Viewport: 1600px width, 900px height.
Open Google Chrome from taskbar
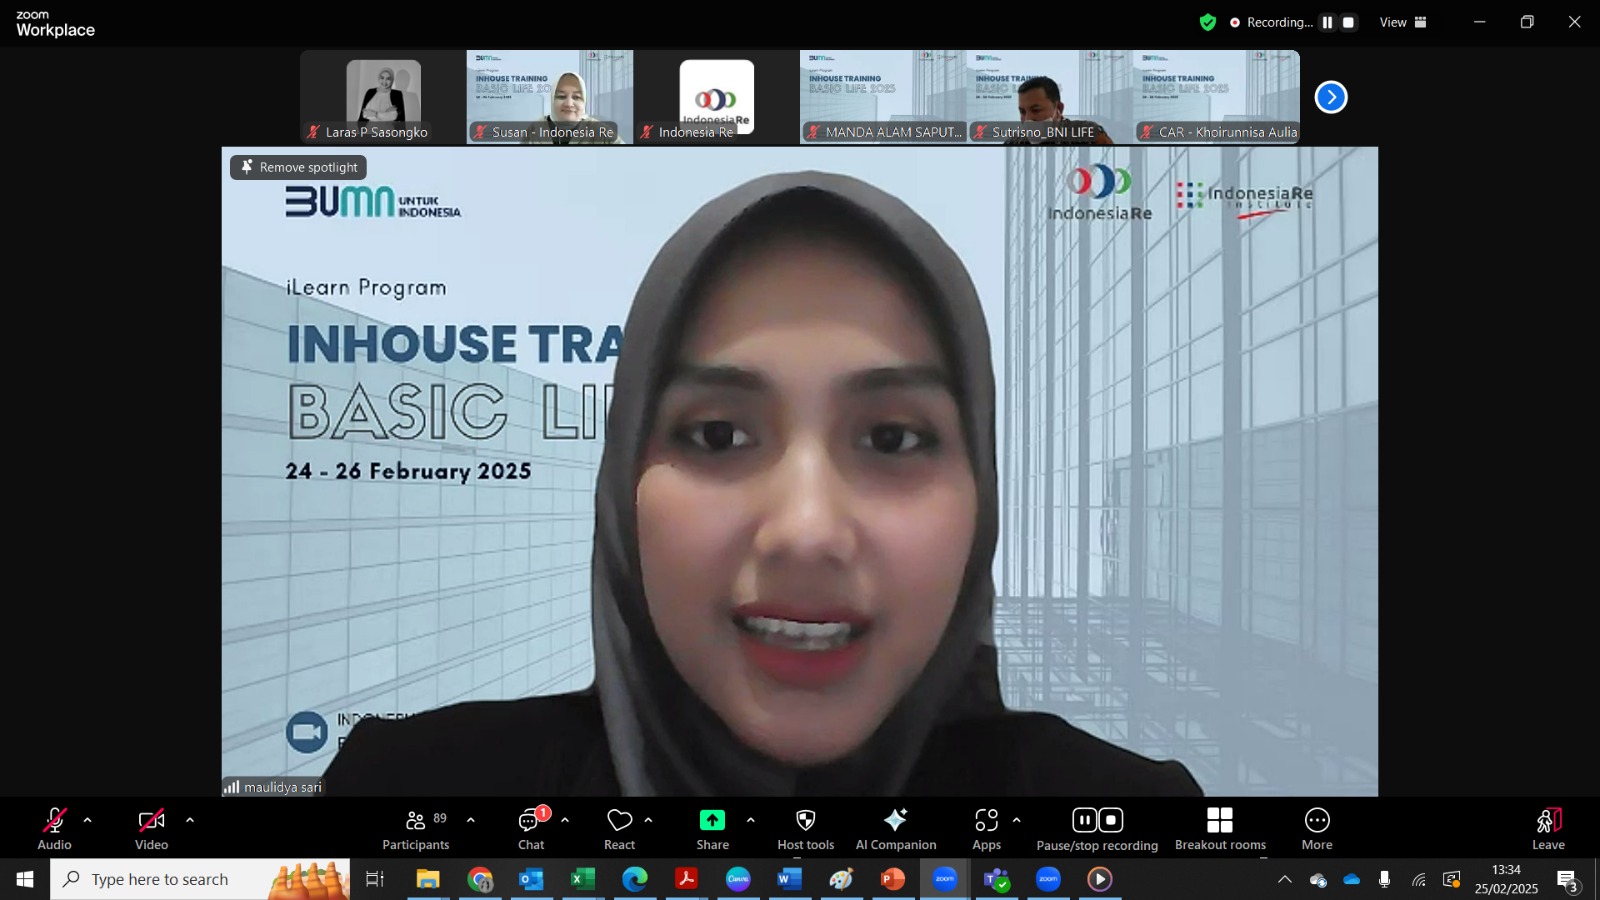[x=481, y=879]
